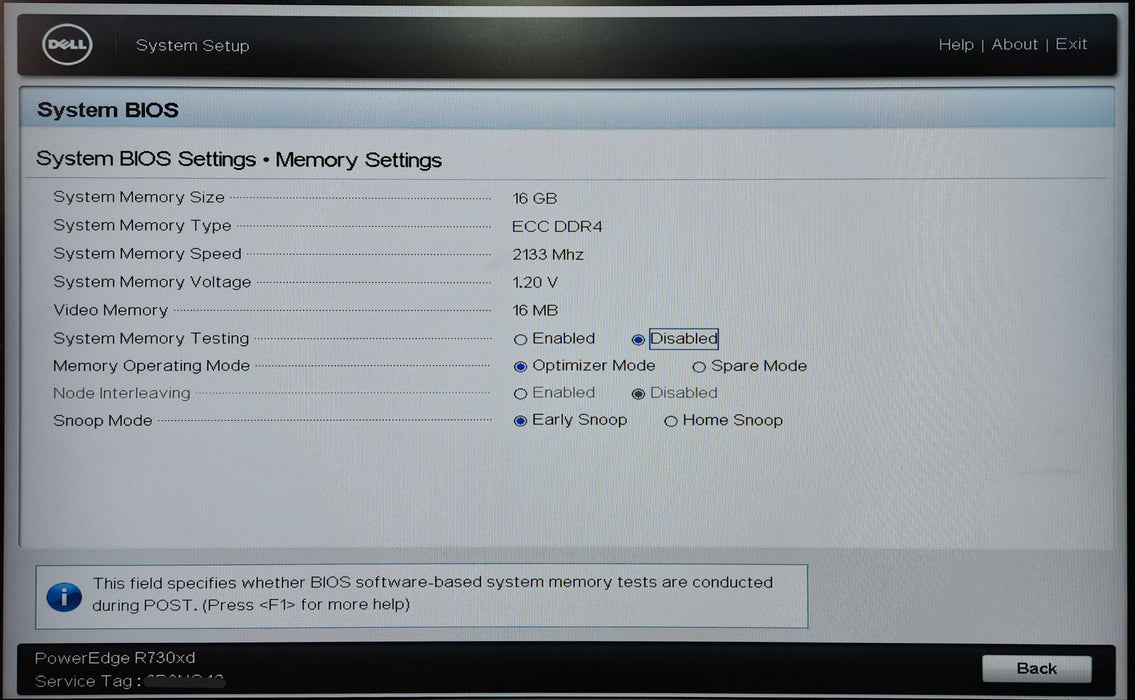This screenshot has height=700, width=1135.
Task: Click the help description text box
Action: (421, 596)
